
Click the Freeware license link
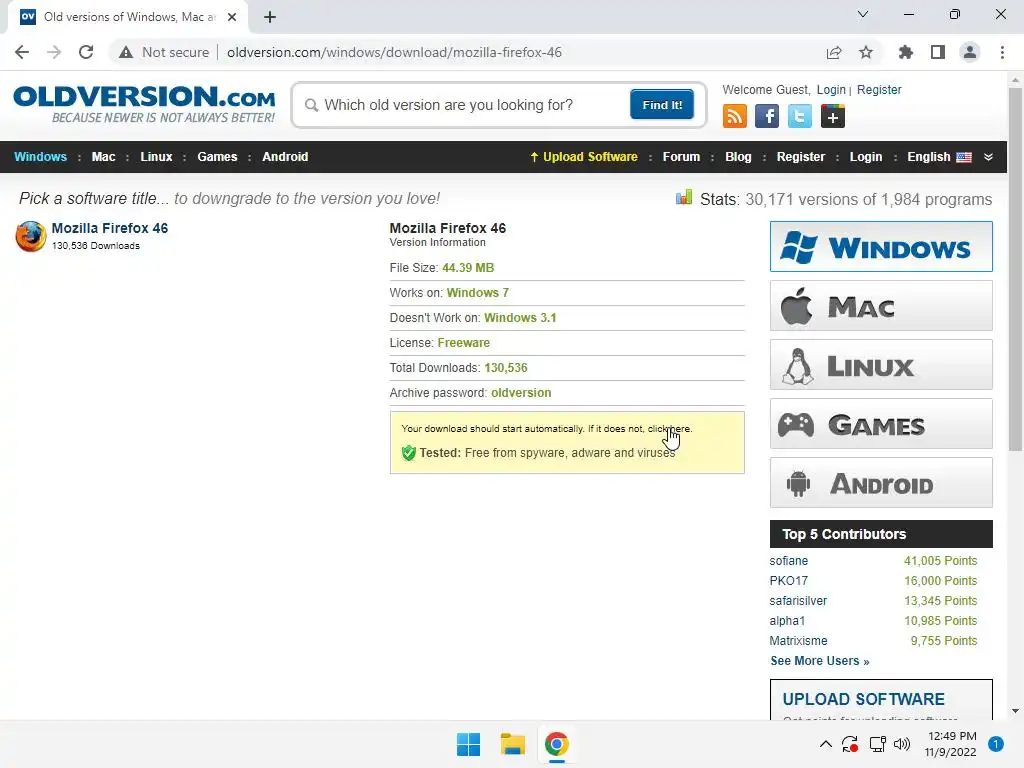point(464,343)
